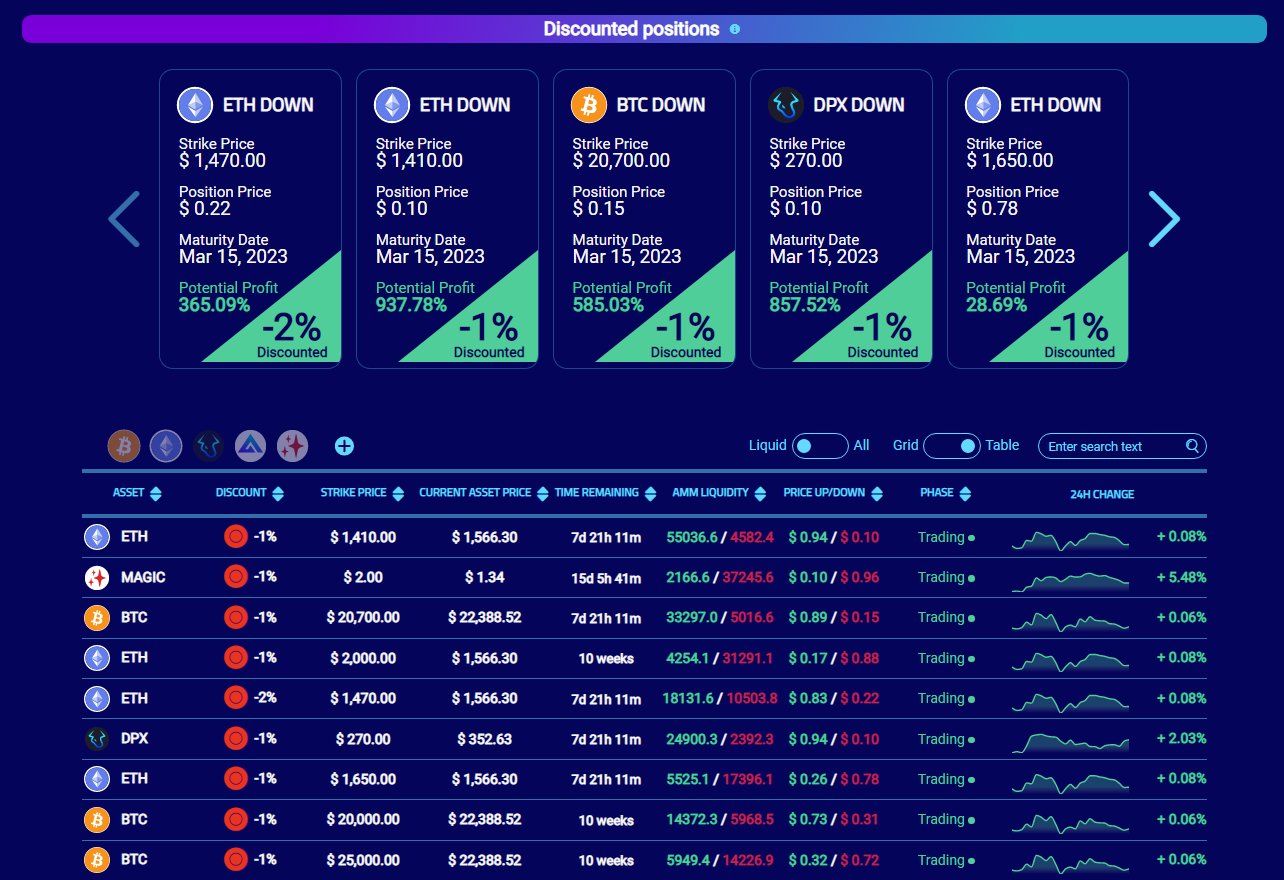
Task: Sort table by Phase column
Action: 945,493
